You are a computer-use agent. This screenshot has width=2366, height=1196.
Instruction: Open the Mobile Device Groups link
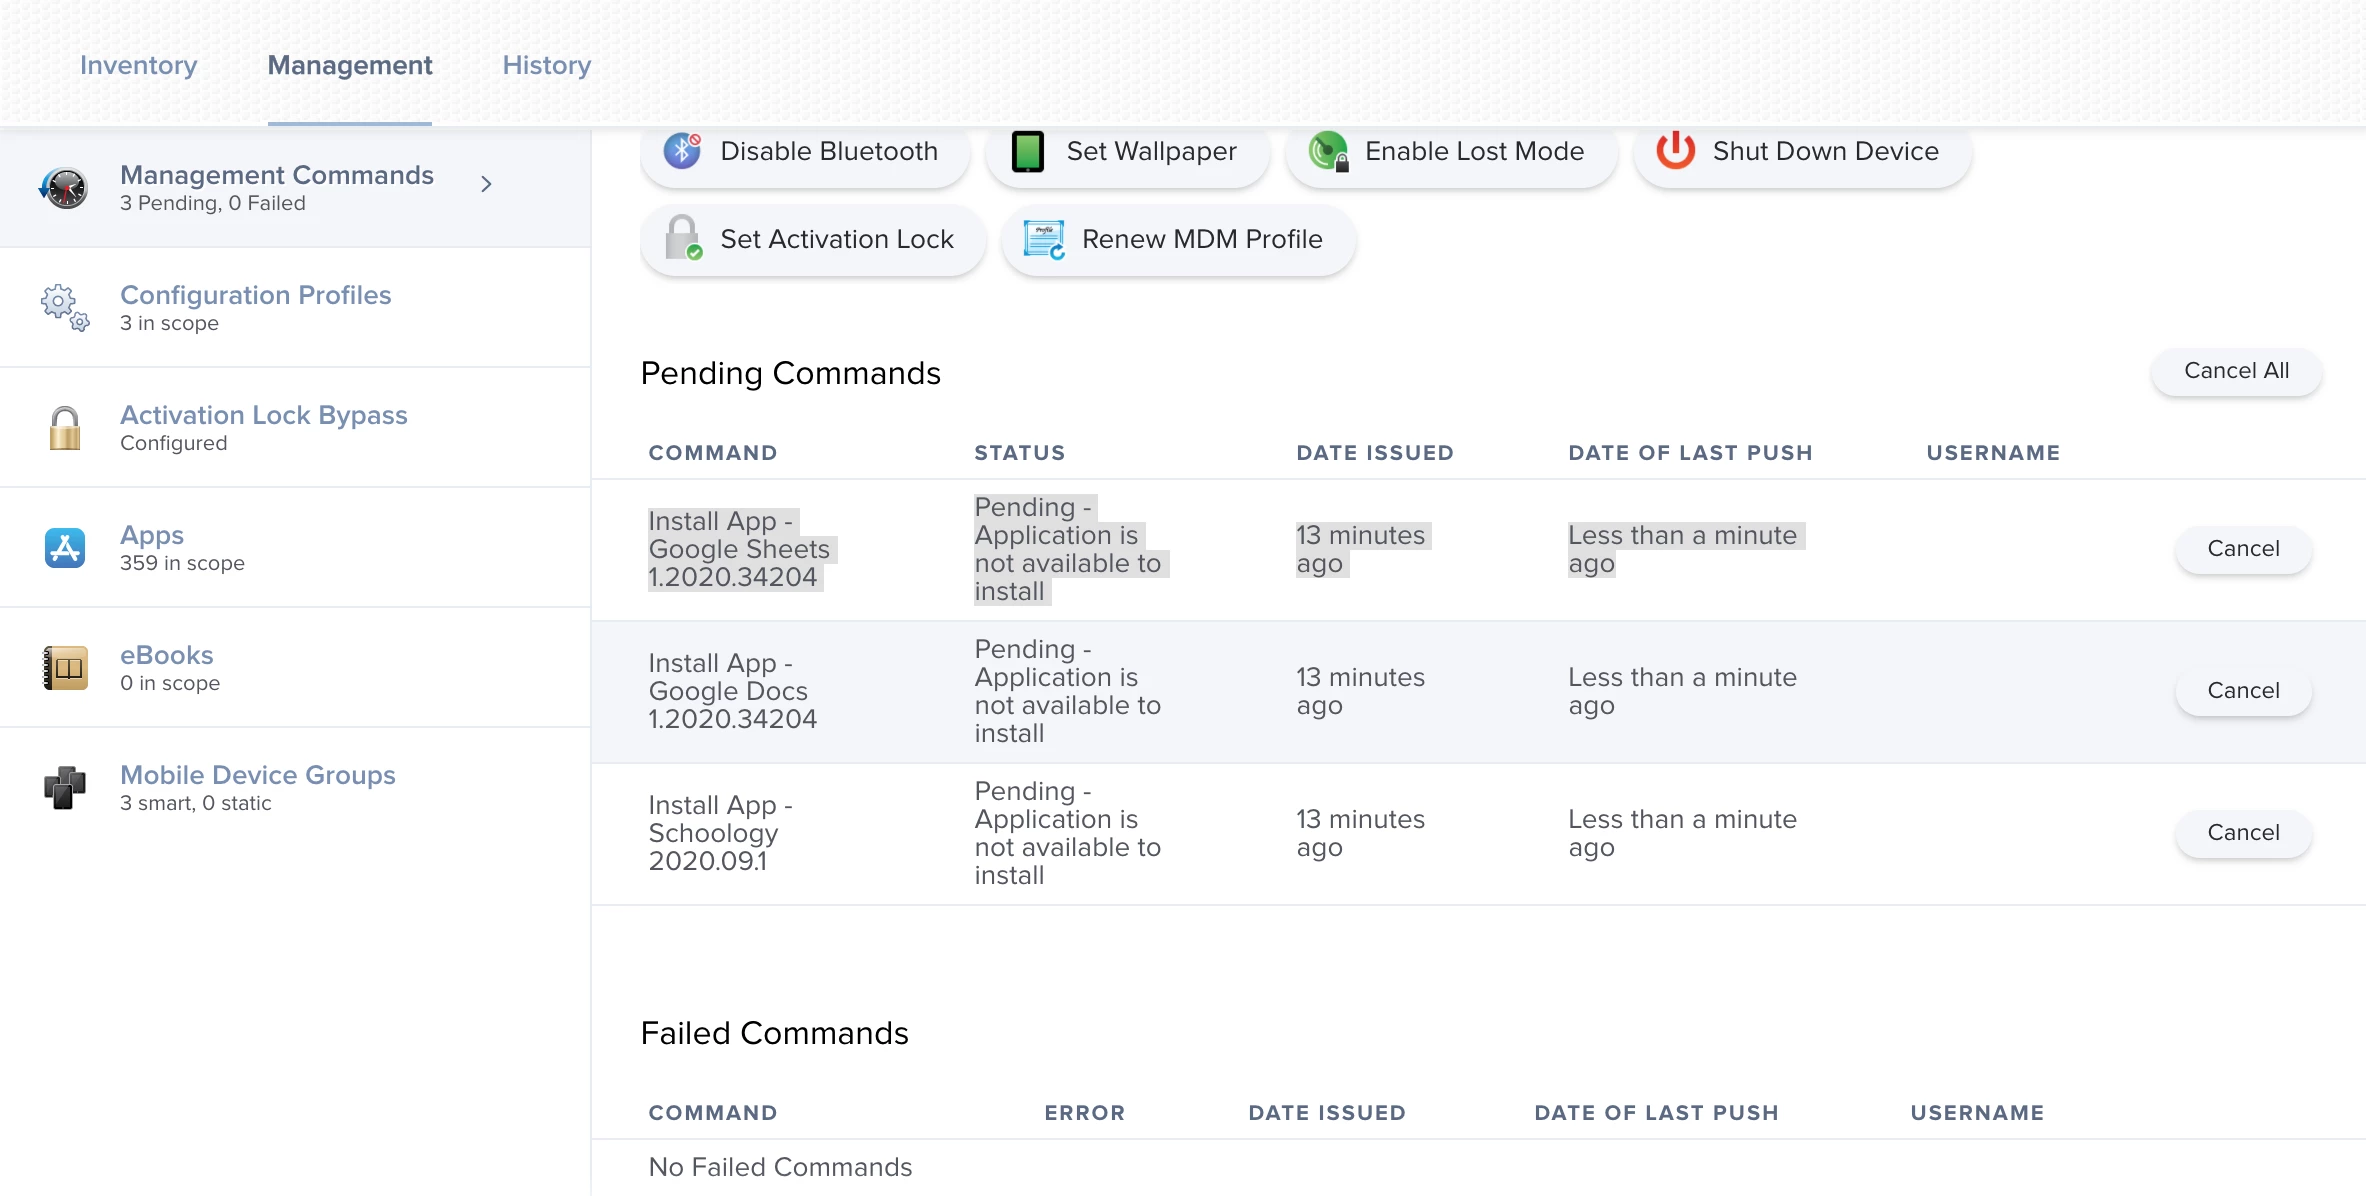point(258,775)
